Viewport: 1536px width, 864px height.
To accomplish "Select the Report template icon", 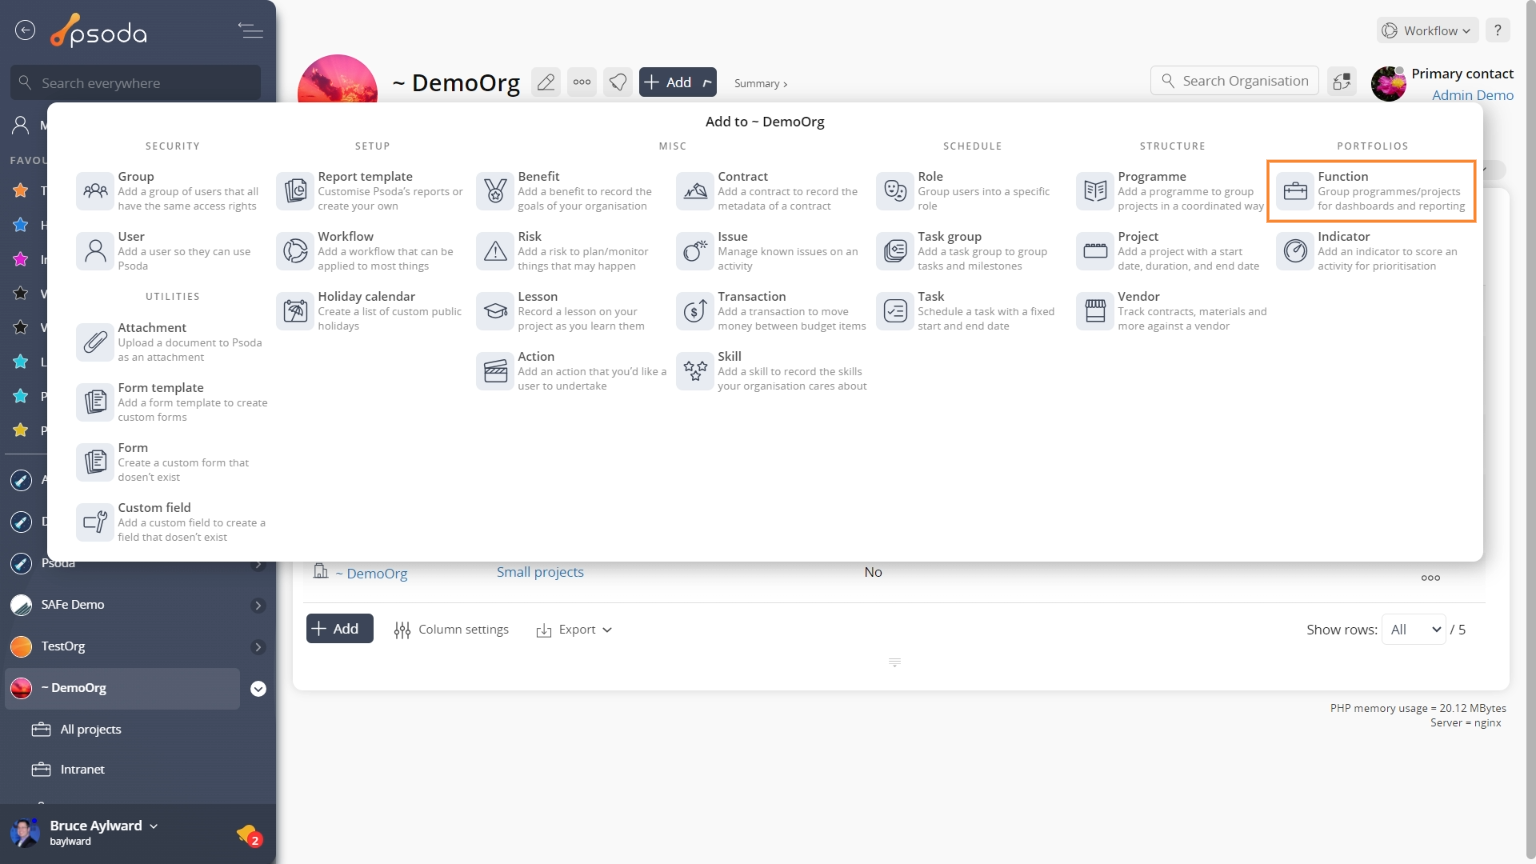I will pos(296,191).
